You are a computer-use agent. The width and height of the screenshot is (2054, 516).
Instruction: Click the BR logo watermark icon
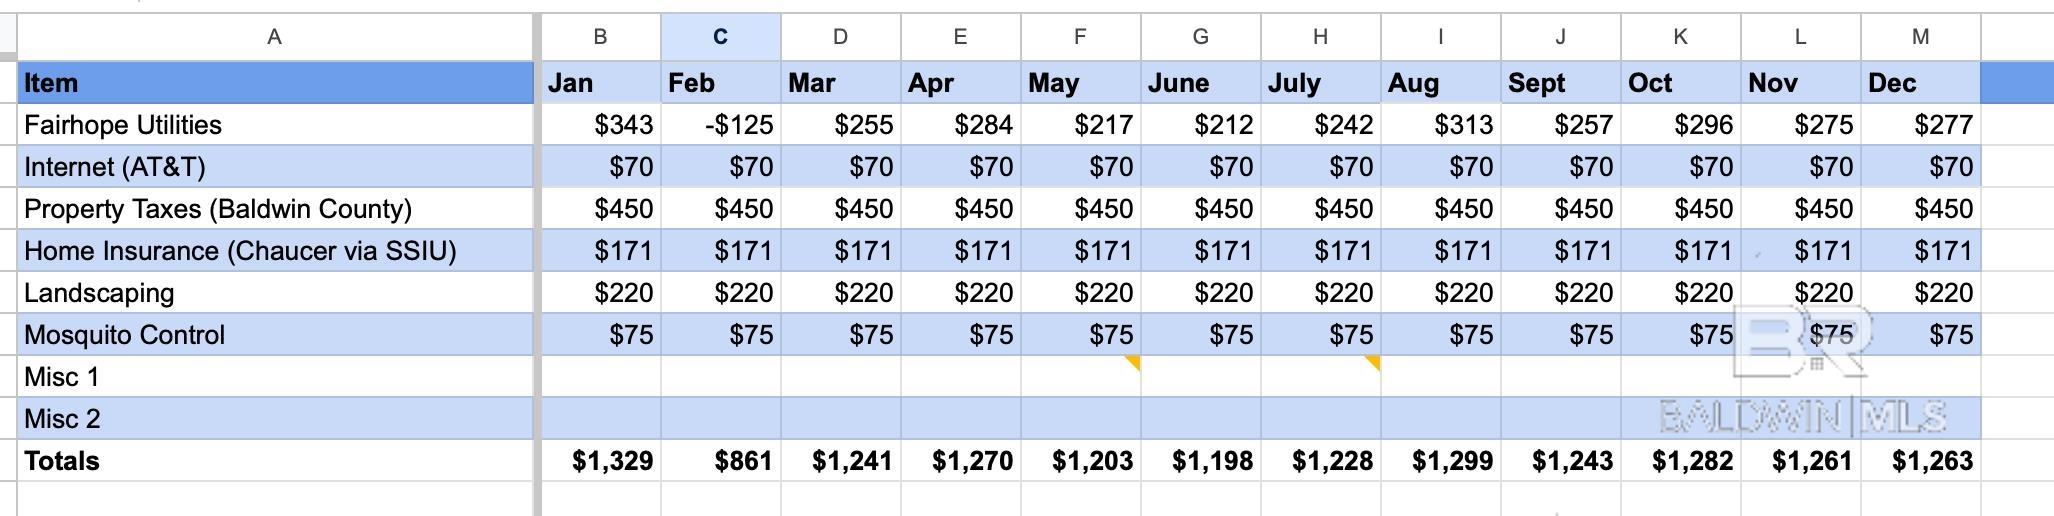[1800, 340]
